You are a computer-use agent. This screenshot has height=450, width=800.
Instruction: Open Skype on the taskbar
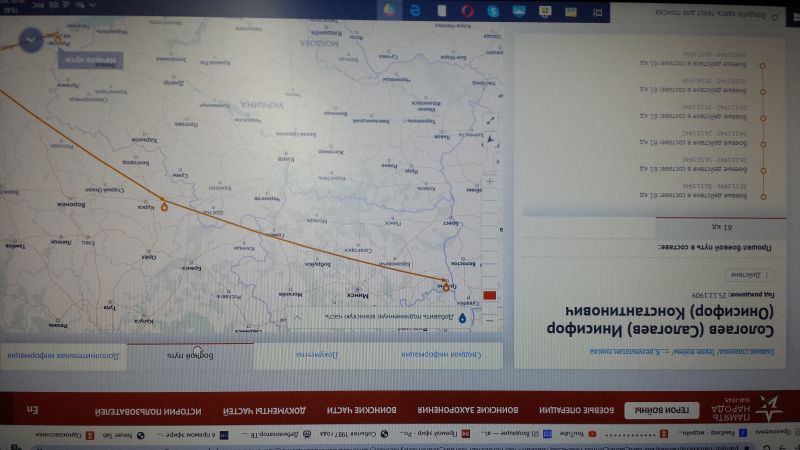tap(493, 11)
